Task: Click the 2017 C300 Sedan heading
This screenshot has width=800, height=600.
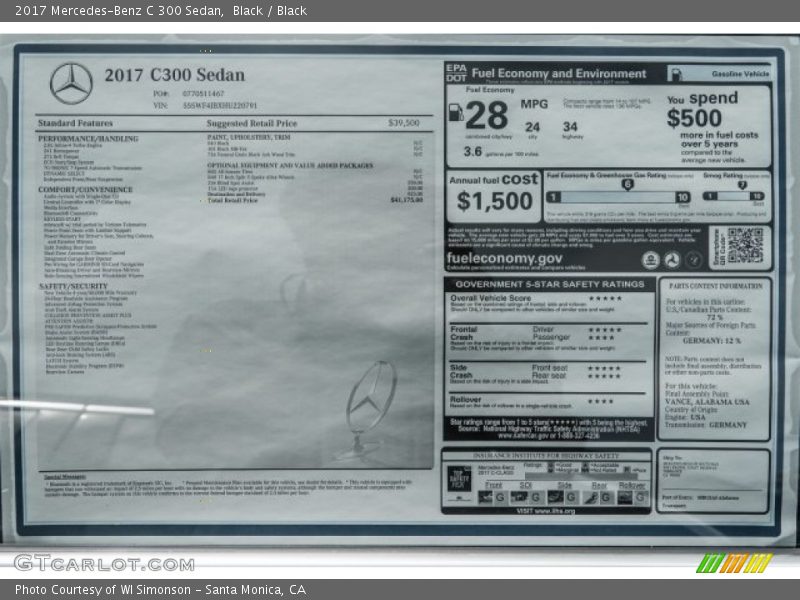Action: click(174, 75)
